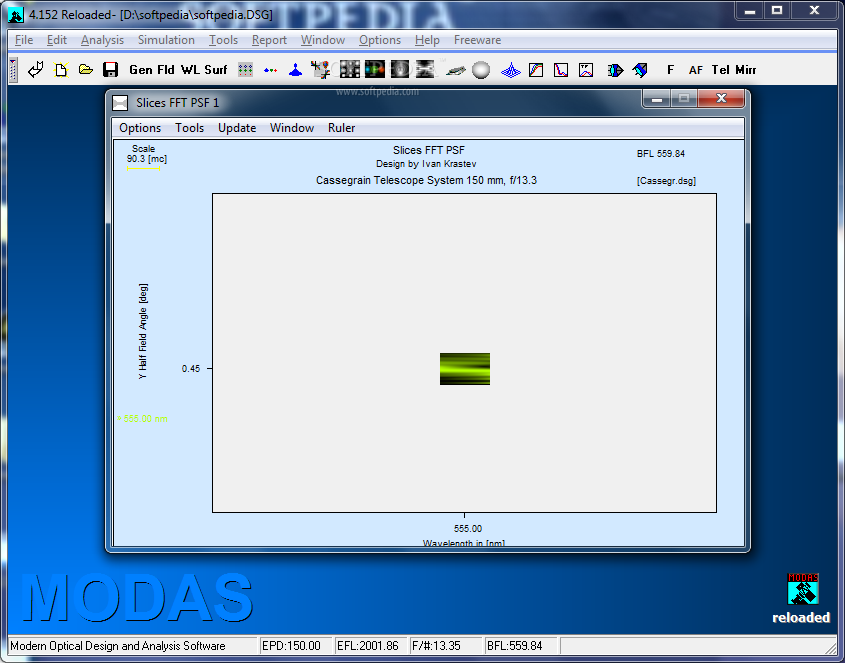
Task: Open the Edit menu
Action: [57, 40]
